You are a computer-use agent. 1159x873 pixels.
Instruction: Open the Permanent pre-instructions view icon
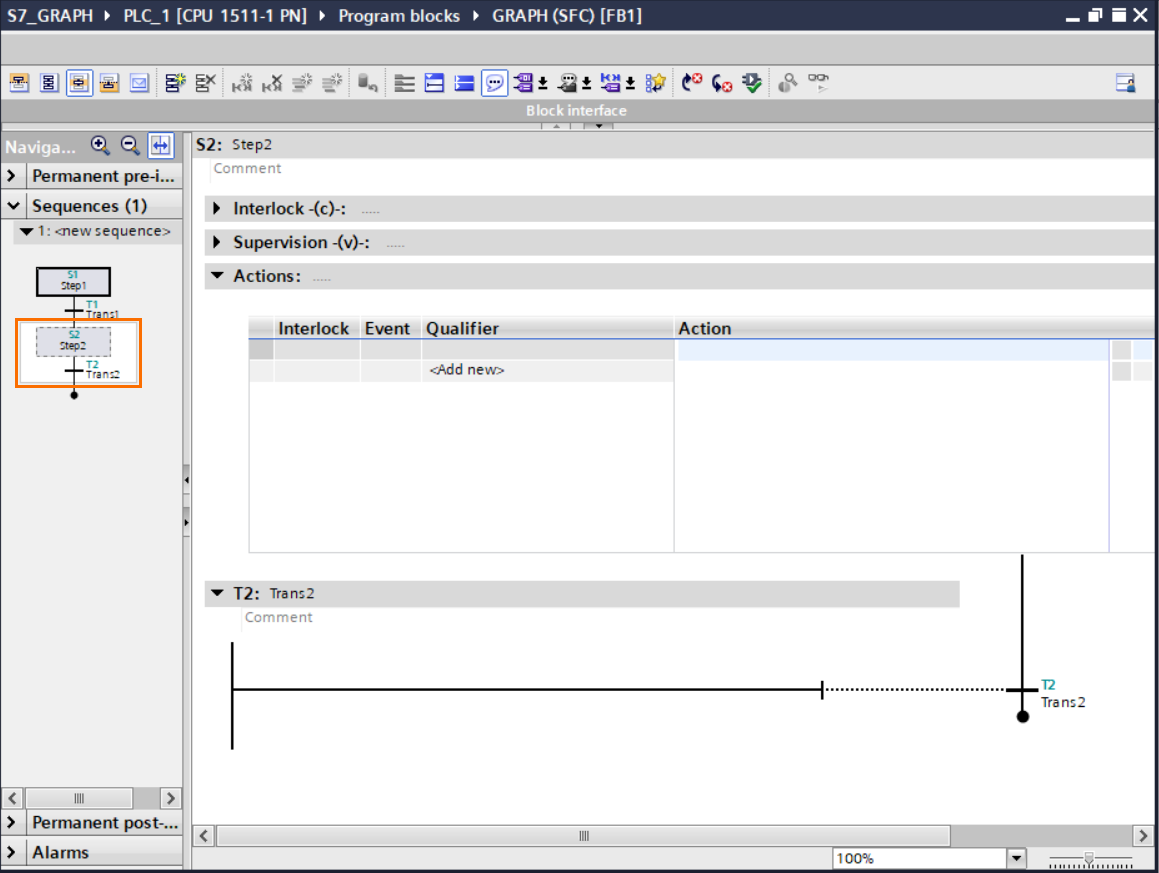[x=19, y=83]
